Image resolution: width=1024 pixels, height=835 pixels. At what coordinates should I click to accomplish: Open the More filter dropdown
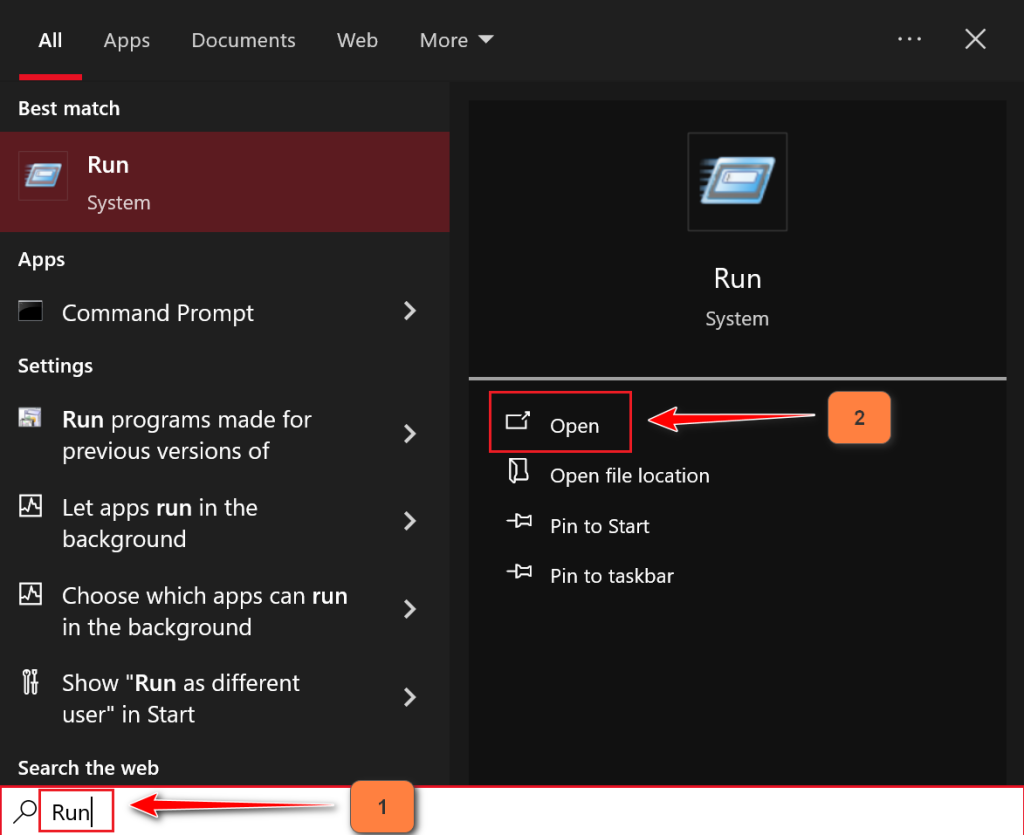(456, 40)
